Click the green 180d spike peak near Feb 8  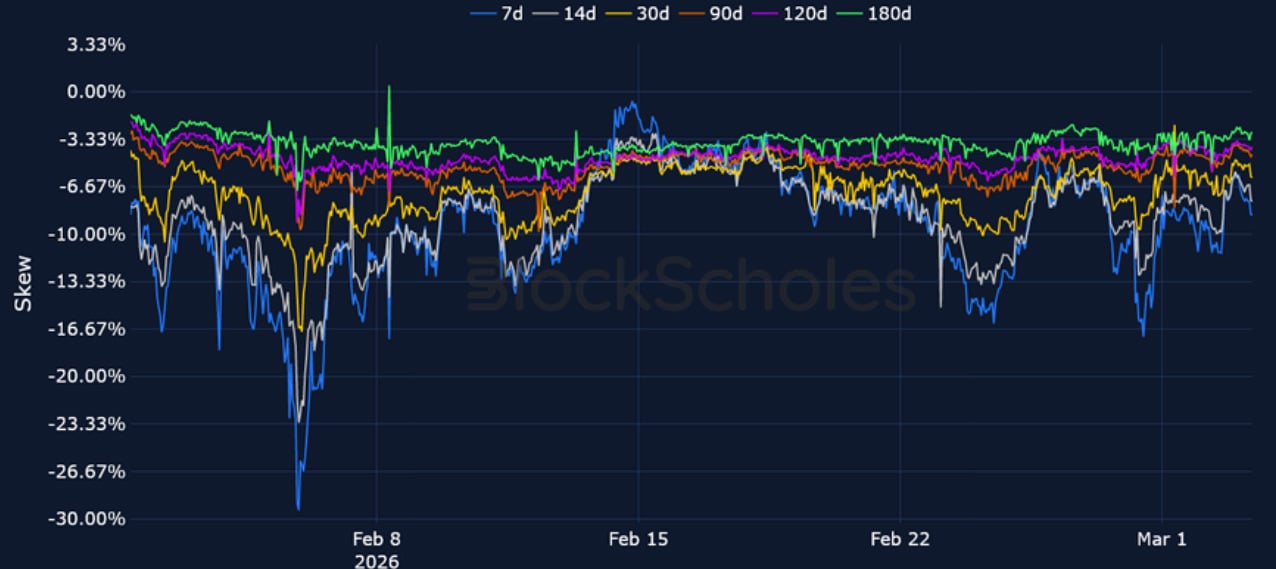tap(389, 87)
